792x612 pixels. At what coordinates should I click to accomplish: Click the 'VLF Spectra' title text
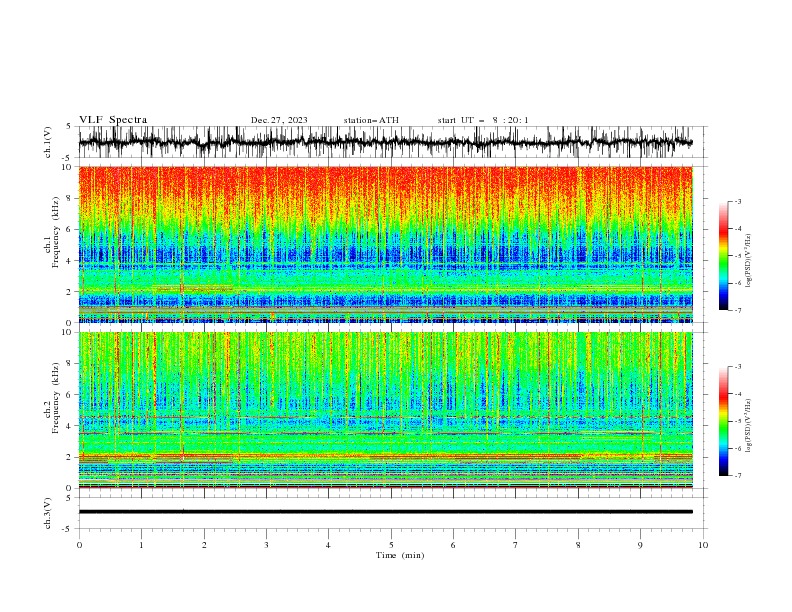(x=113, y=120)
